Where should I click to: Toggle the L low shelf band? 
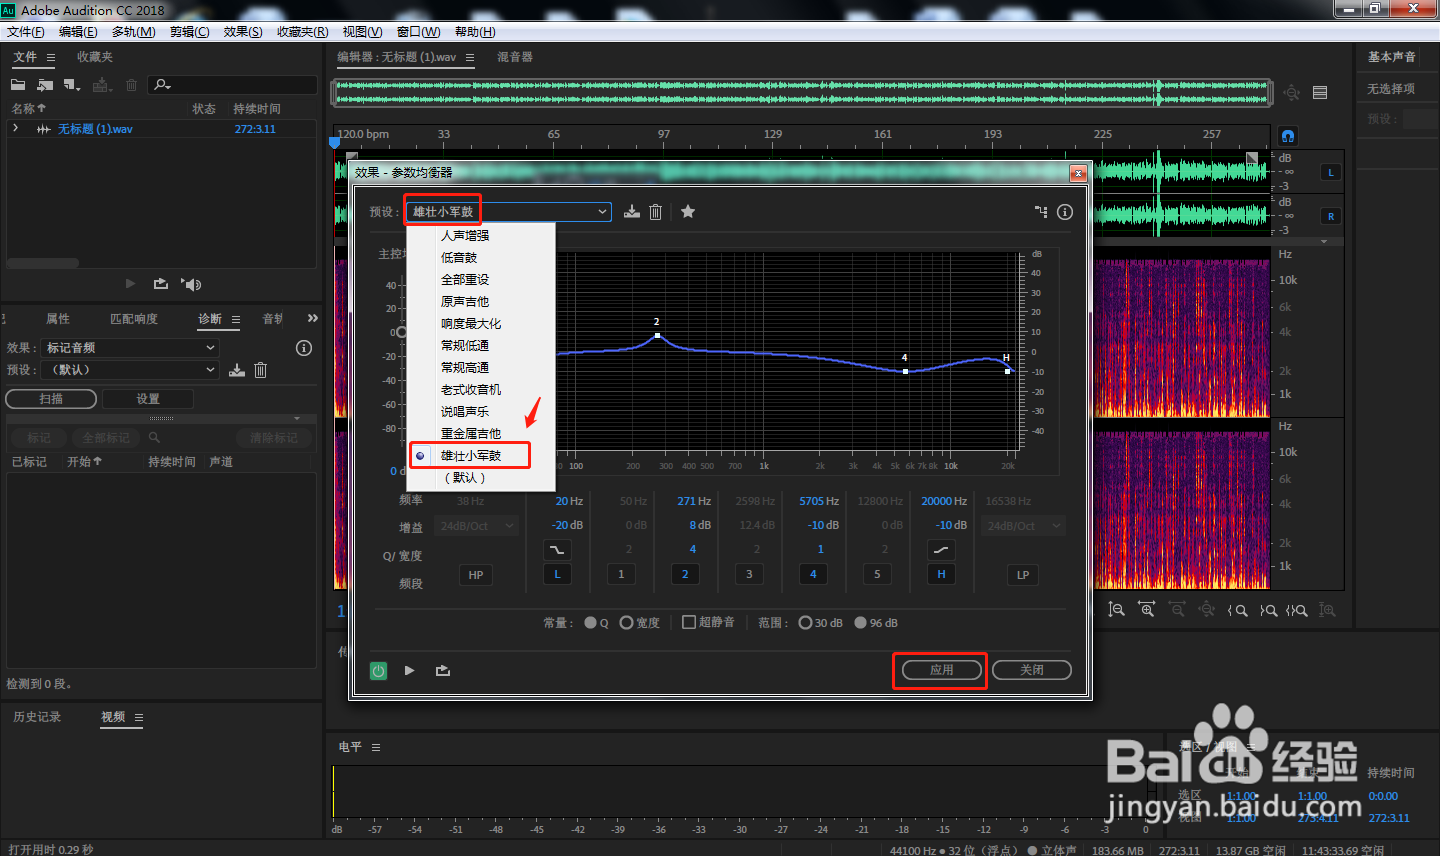tap(557, 574)
